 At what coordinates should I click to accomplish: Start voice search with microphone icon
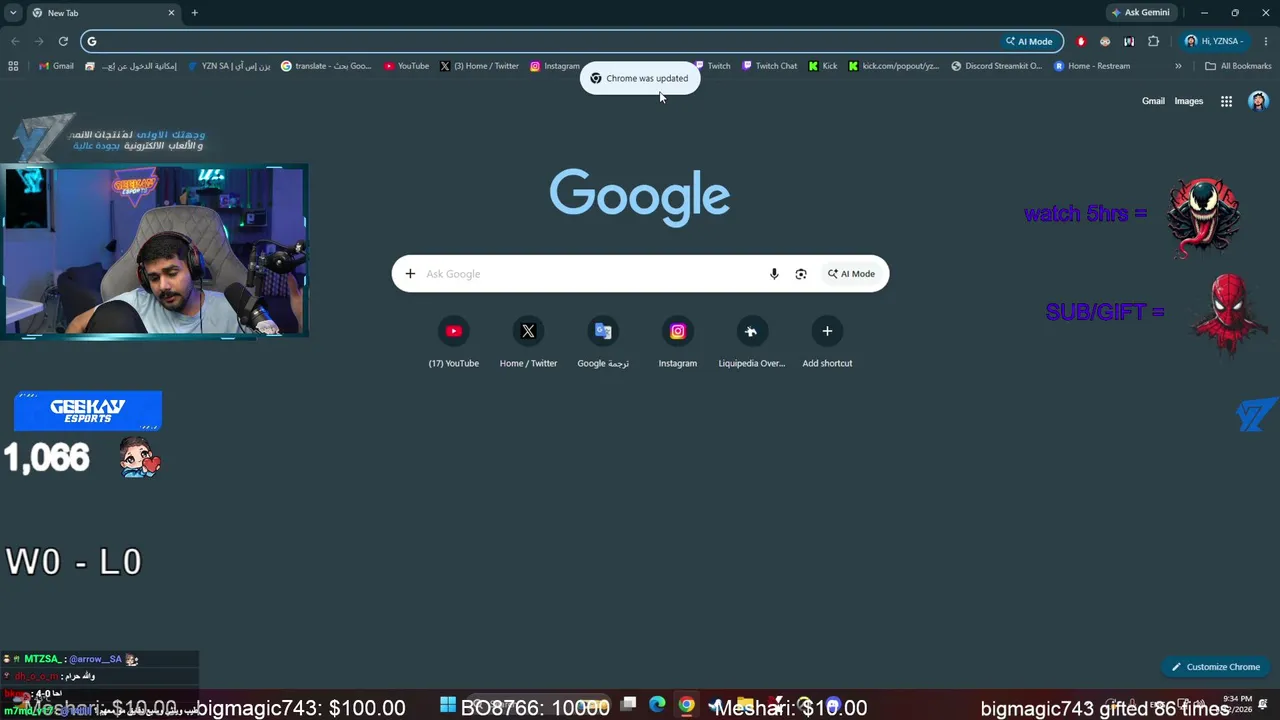click(x=774, y=274)
